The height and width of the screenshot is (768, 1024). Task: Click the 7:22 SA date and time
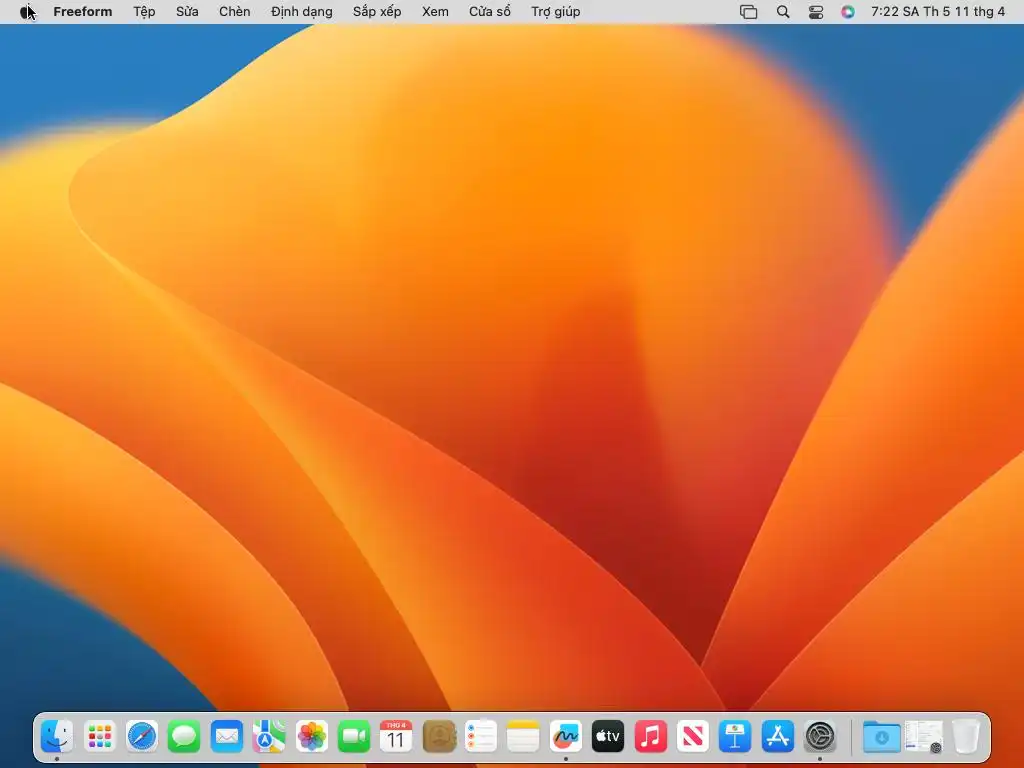pyautogui.click(x=938, y=12)
